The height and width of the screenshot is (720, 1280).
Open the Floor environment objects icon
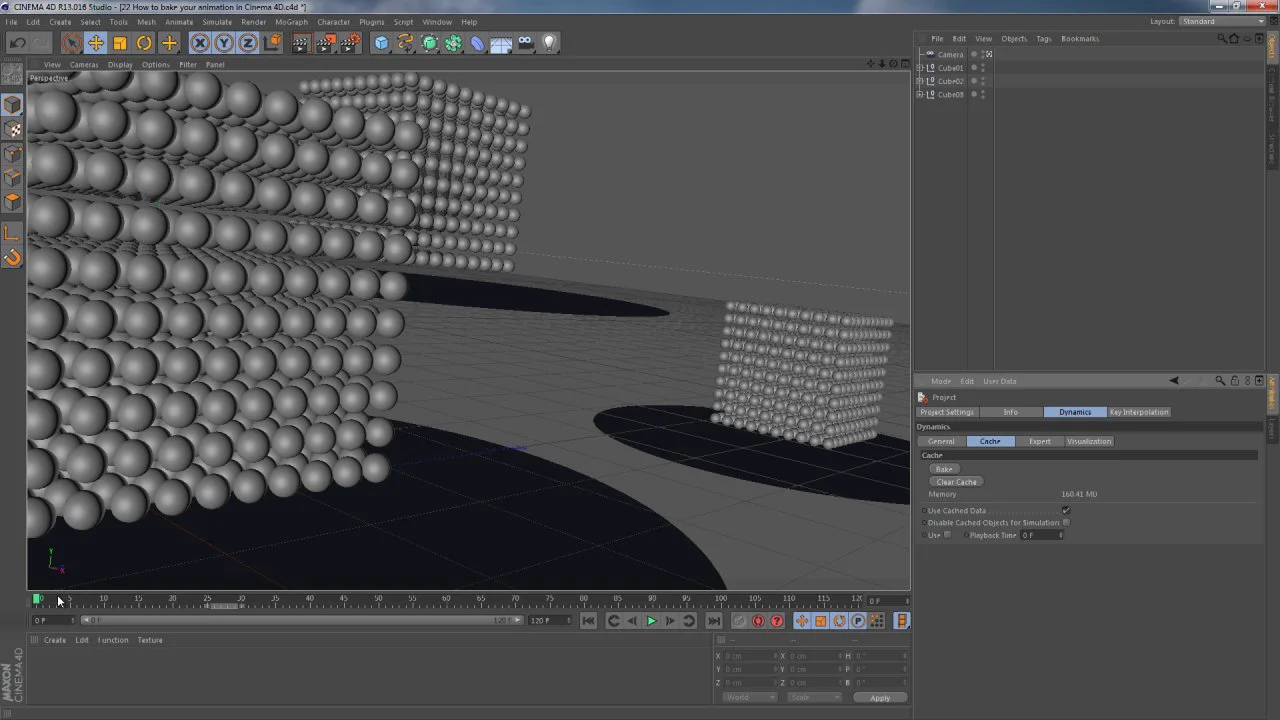[x=501, y=42]
